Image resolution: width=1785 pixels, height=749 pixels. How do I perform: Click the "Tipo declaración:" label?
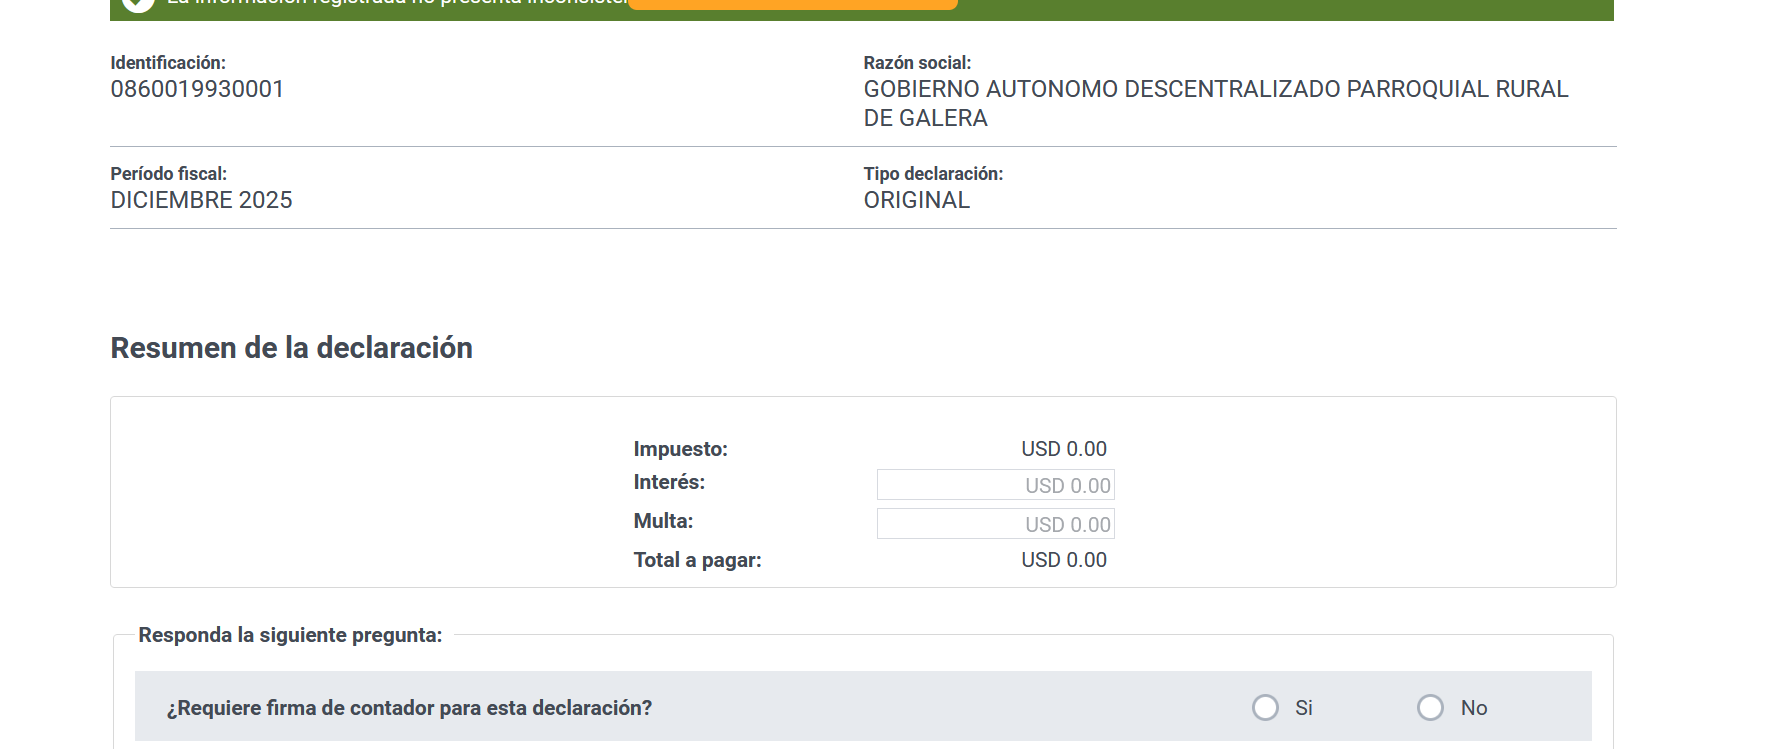932,174
